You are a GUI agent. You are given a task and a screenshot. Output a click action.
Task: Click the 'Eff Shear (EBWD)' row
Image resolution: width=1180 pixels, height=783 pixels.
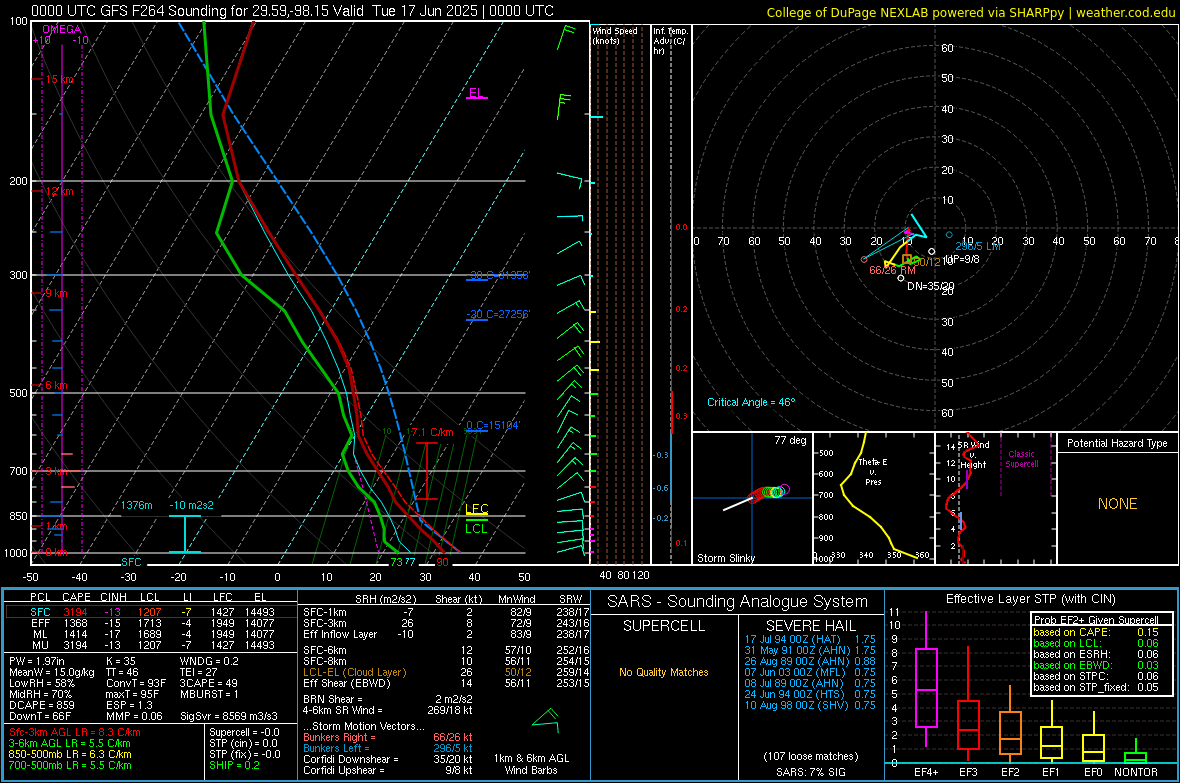[x=447, y=683]
